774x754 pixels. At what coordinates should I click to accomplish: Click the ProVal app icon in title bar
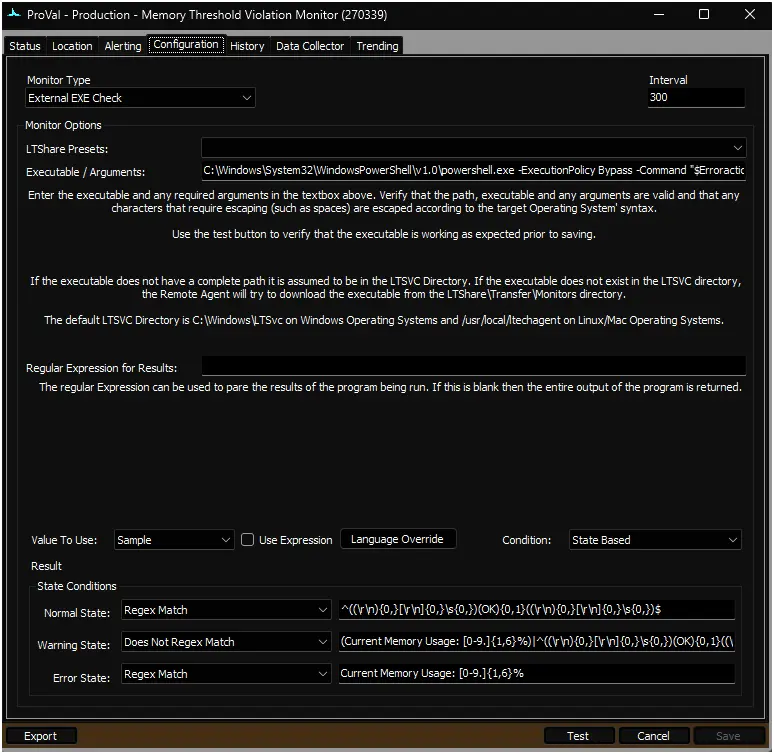click(14, 14)
